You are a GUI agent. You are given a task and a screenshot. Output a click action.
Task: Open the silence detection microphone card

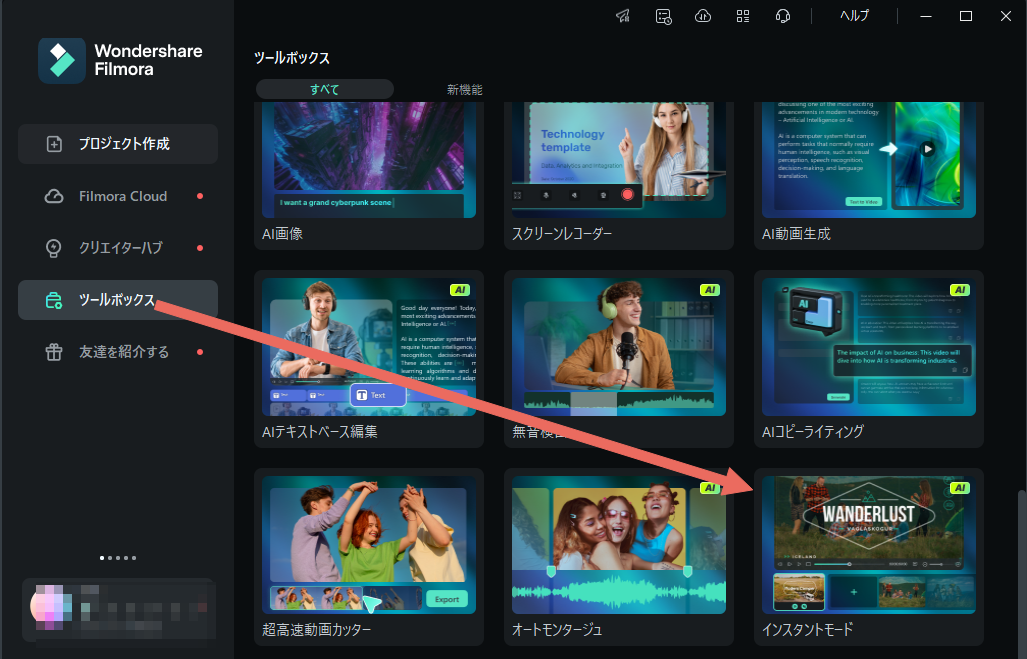pos(619,359)
